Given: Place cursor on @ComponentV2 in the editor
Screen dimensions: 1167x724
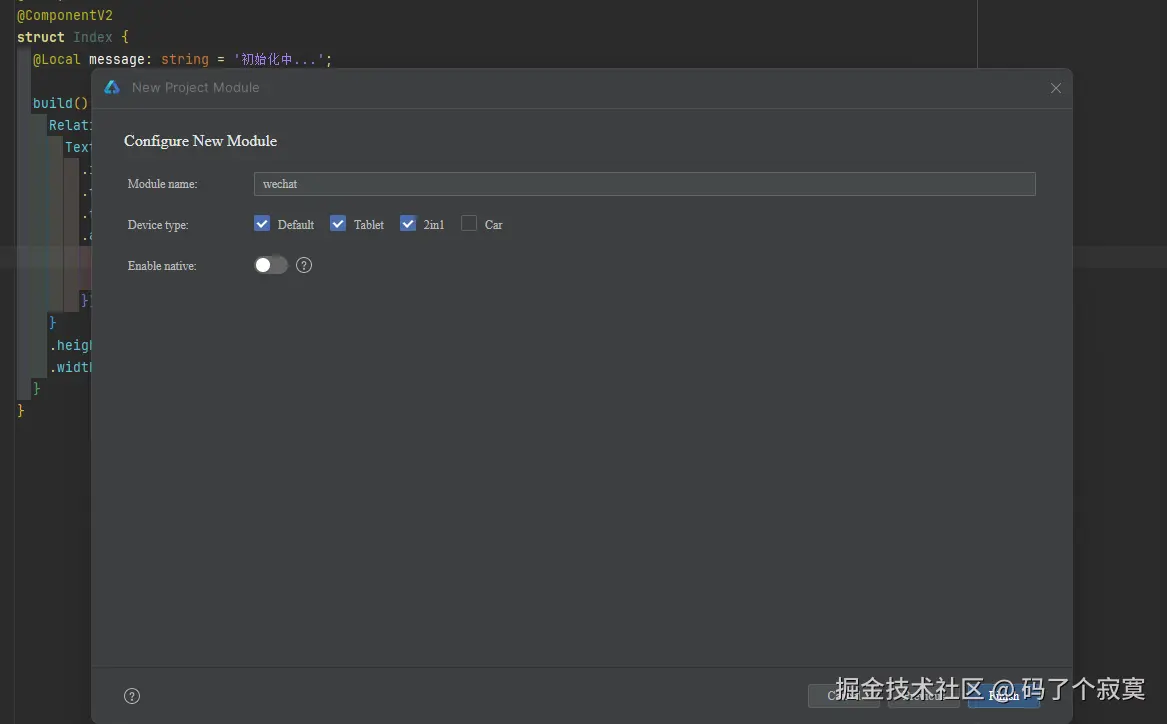Looking at the screenshot, I should (x=65, y=15).
